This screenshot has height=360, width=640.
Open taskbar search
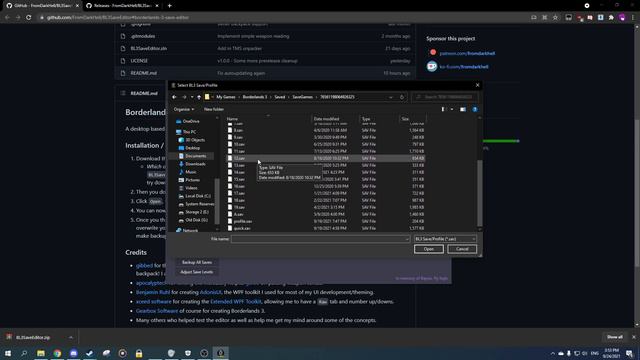click(24, 353)
